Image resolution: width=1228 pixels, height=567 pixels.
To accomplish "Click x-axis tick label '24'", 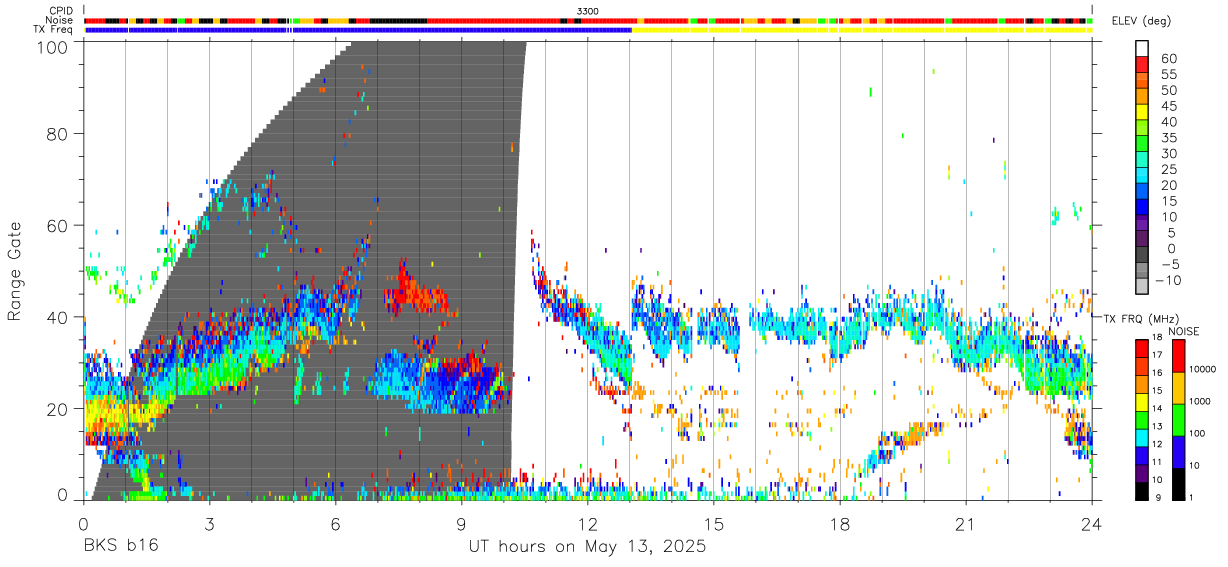I will point(1092,524).
